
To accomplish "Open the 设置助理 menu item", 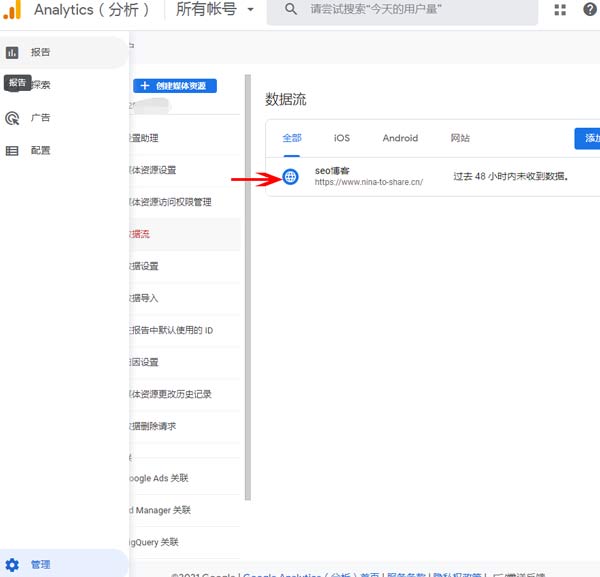I will 184,138.
